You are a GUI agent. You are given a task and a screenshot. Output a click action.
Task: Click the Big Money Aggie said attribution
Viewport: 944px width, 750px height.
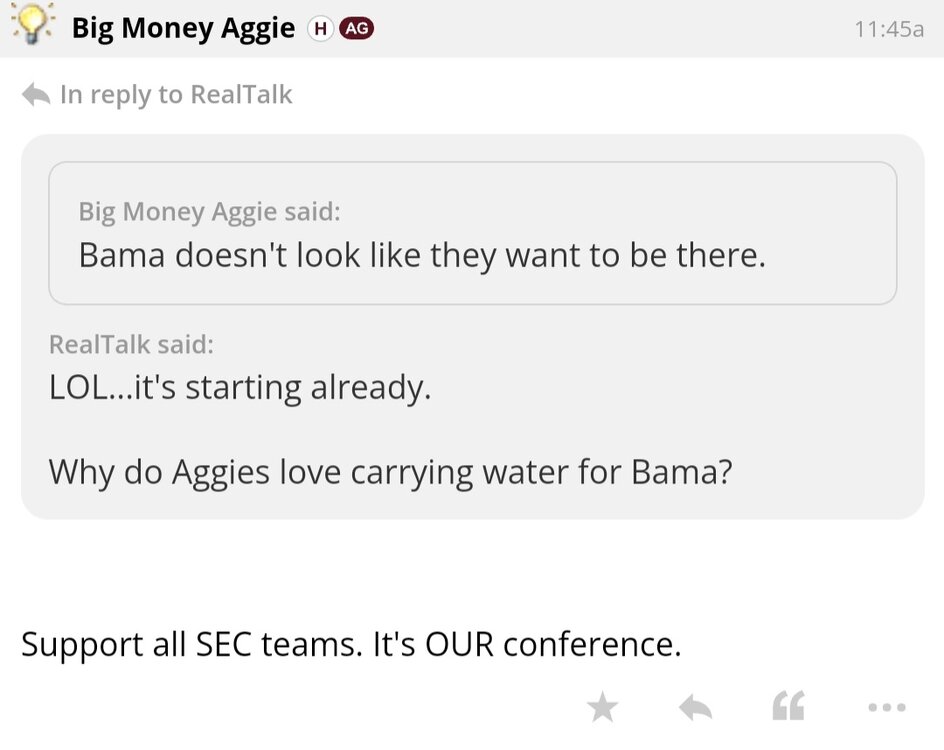click(x=209, y=212)
